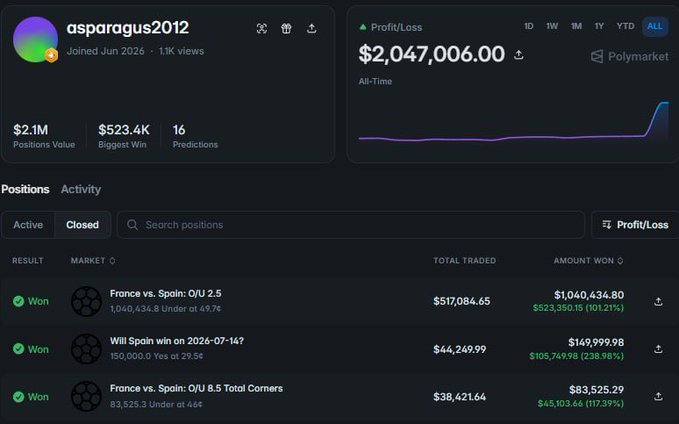Click the $523,350.15 (101.21%) profit
This screenshot has width=679, height=424.
click(578, 308)
